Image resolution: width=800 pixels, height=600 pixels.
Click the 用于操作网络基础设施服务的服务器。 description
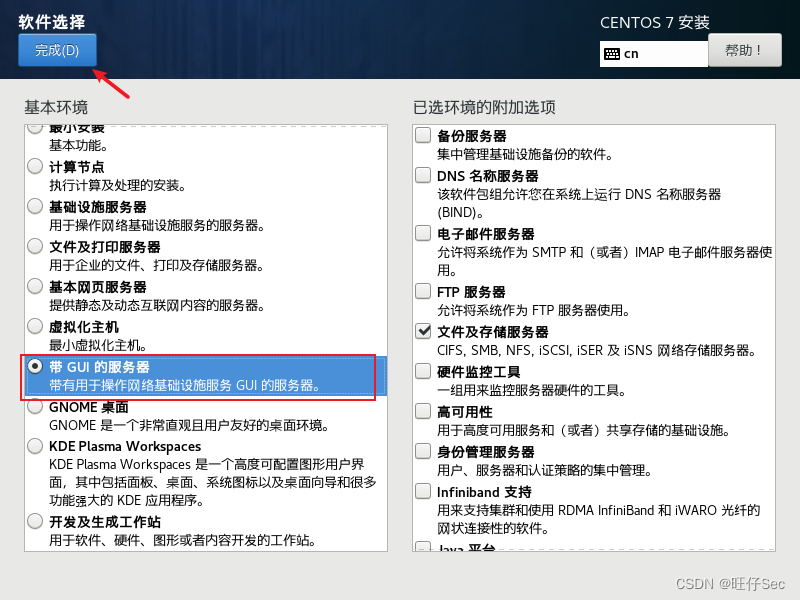(x=157, y=225)
